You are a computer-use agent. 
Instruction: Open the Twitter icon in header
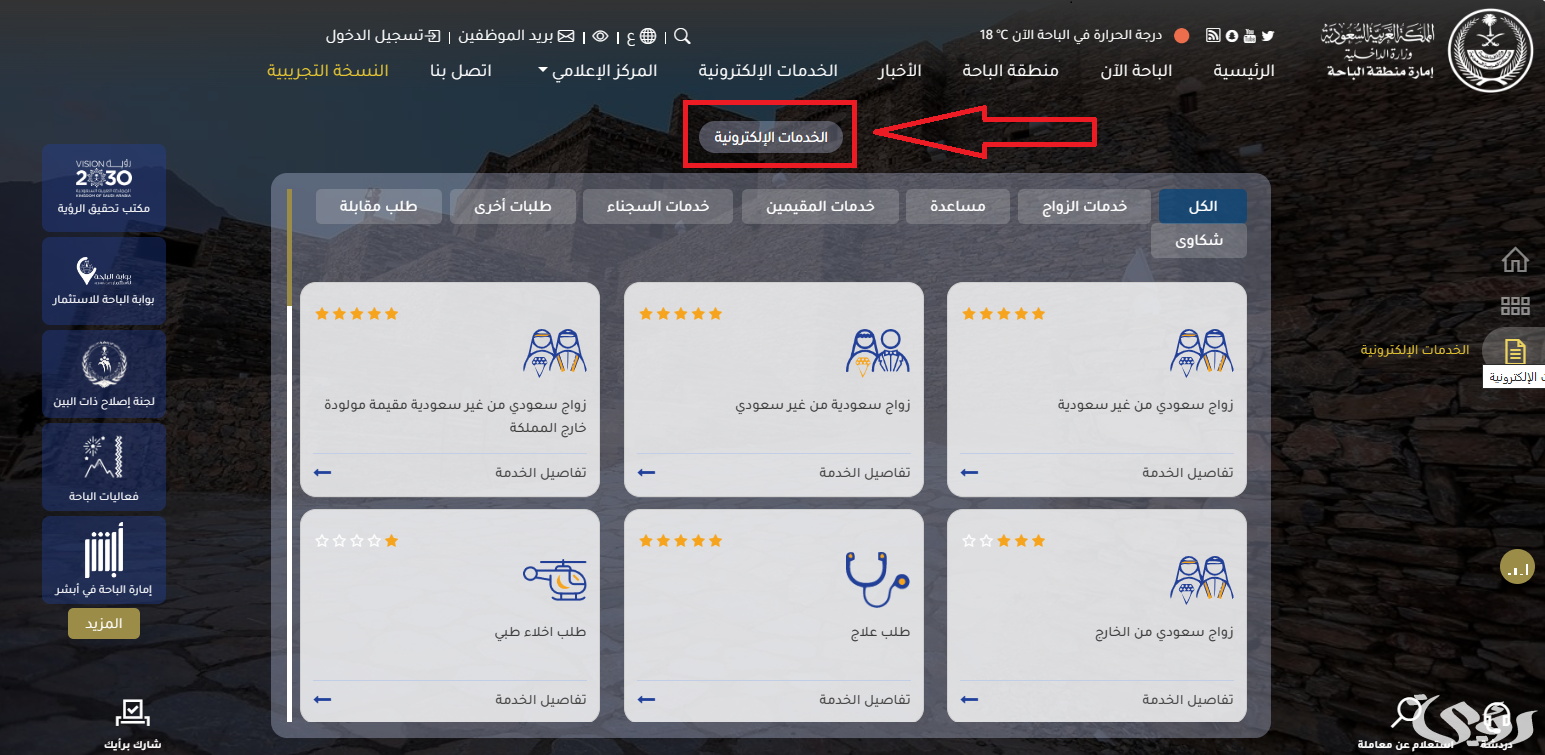[x=1268, y=35]
